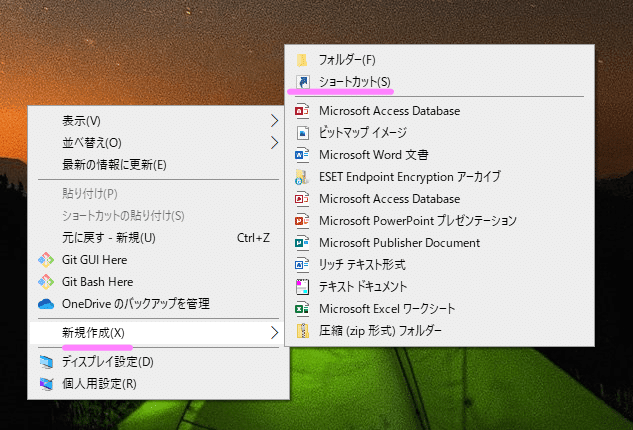The width and height of the screenshot is (633, 430).
Task: Click the Git Bash Here label
Action: click(97, 281)
